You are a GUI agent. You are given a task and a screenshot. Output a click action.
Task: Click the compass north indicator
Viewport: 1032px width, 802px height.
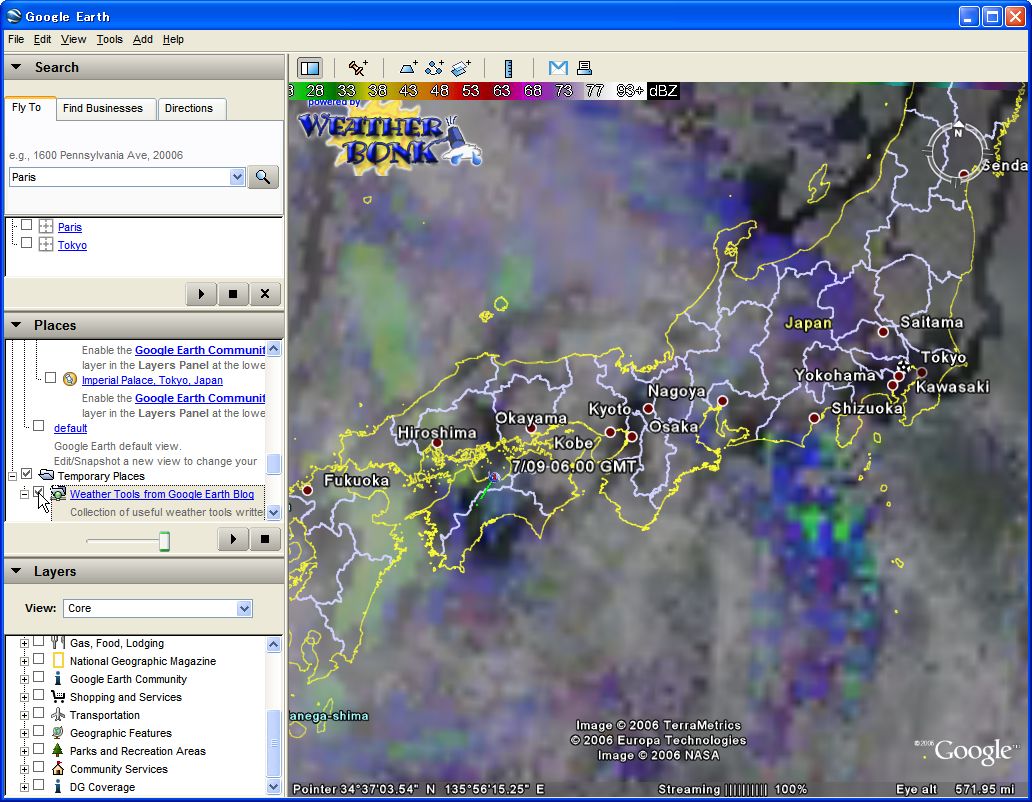click(958, 130)
